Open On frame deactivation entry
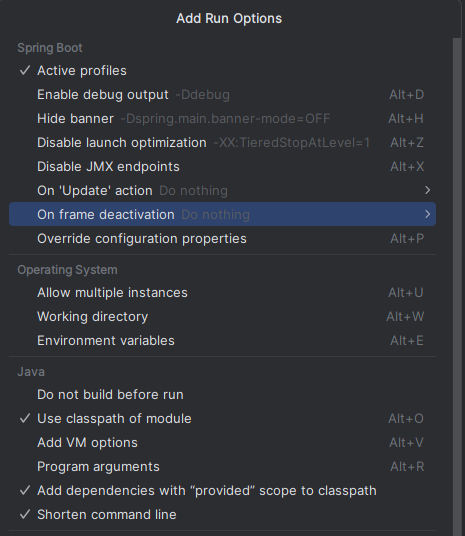The height and width of the screenshot is (536, 465). (x=222, y=214)
